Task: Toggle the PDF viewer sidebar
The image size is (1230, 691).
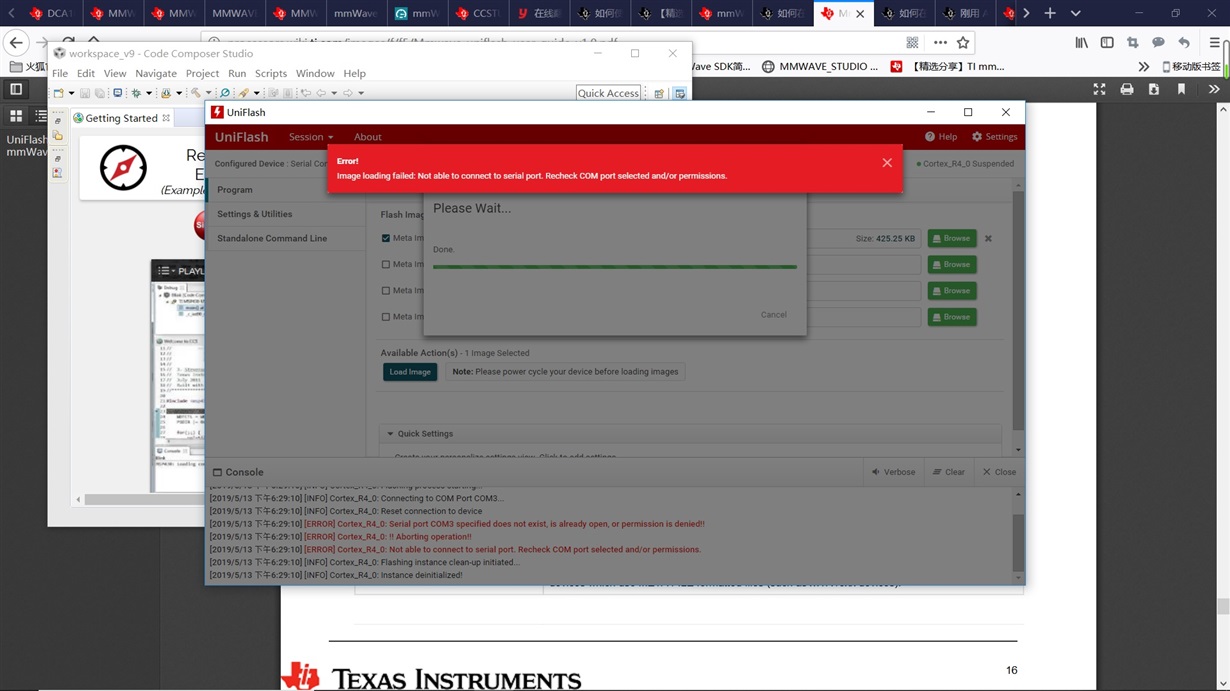Action: point(16,89)
